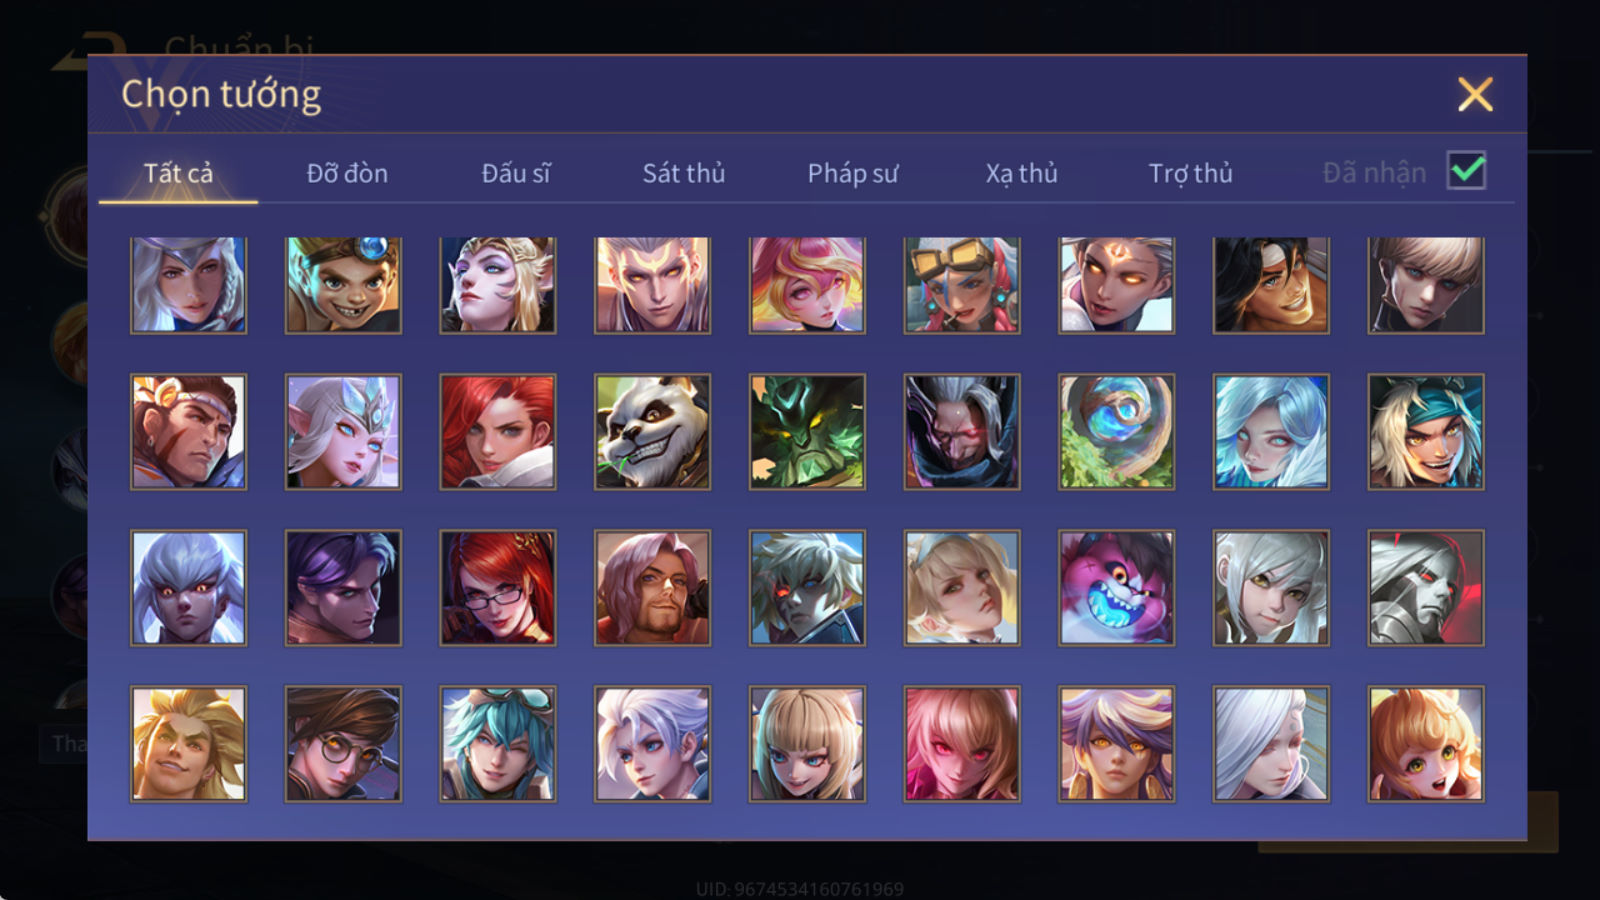Choose the red-haired woman with glasses
1600x900 pixels.
[498, 588]
